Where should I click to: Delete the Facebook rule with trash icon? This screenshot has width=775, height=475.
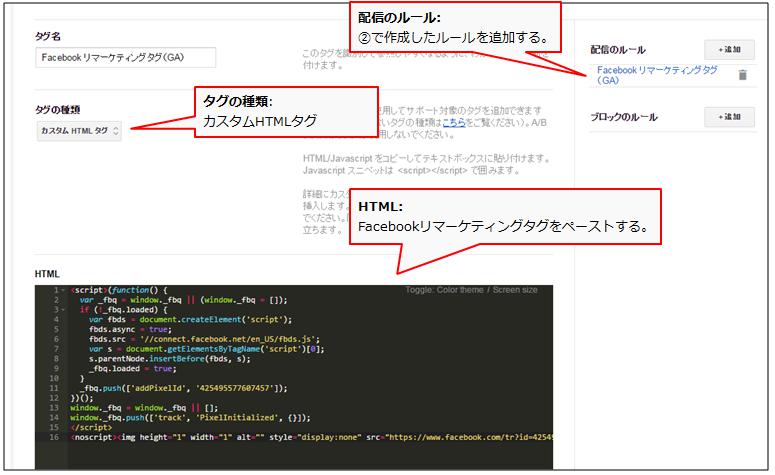pos(742,75)
